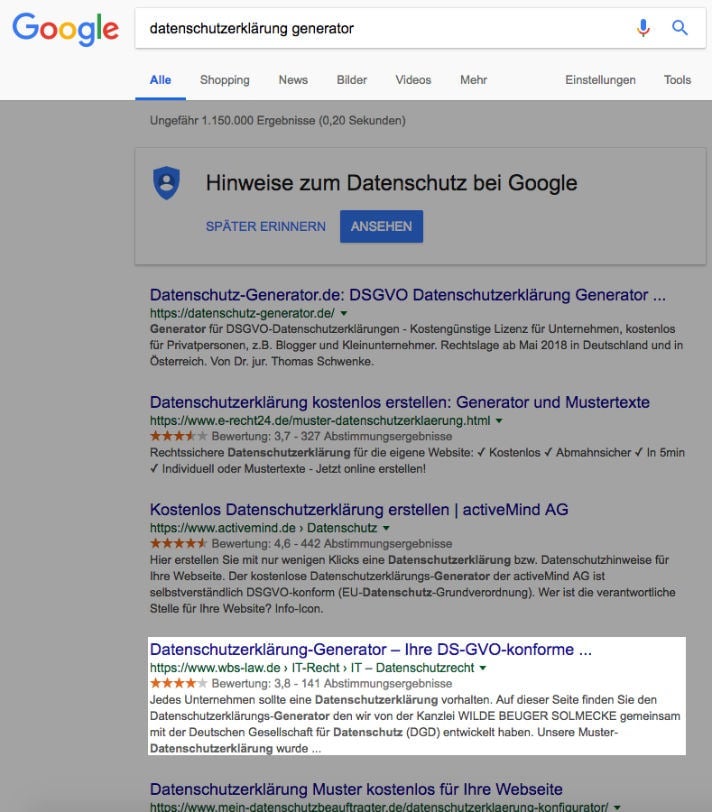Open the Videos results tab
This screenshot has width=712, height=812.
(x=413, y=80)
